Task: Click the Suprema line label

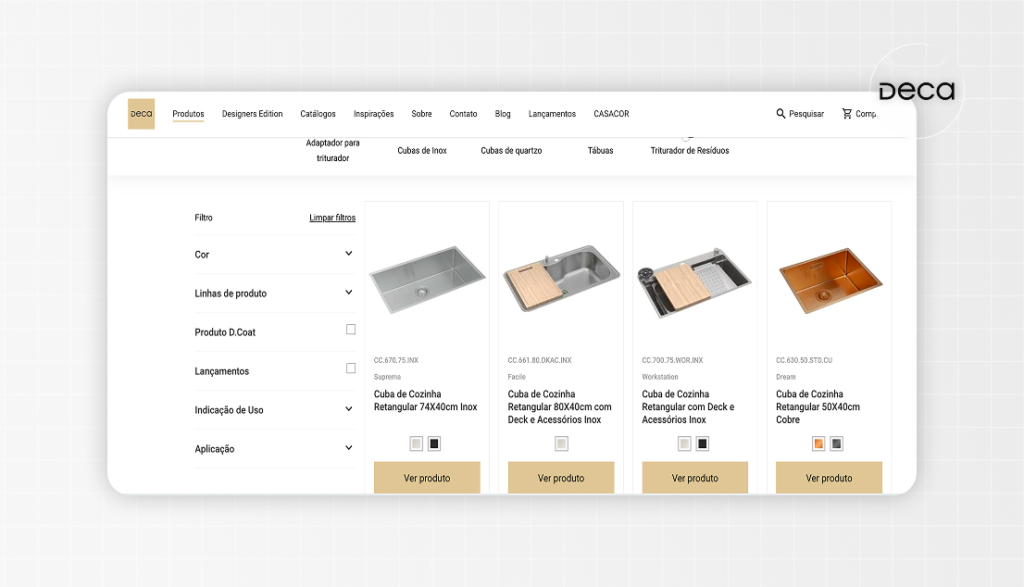Action: pyautogui.click(x=387, y=377)
